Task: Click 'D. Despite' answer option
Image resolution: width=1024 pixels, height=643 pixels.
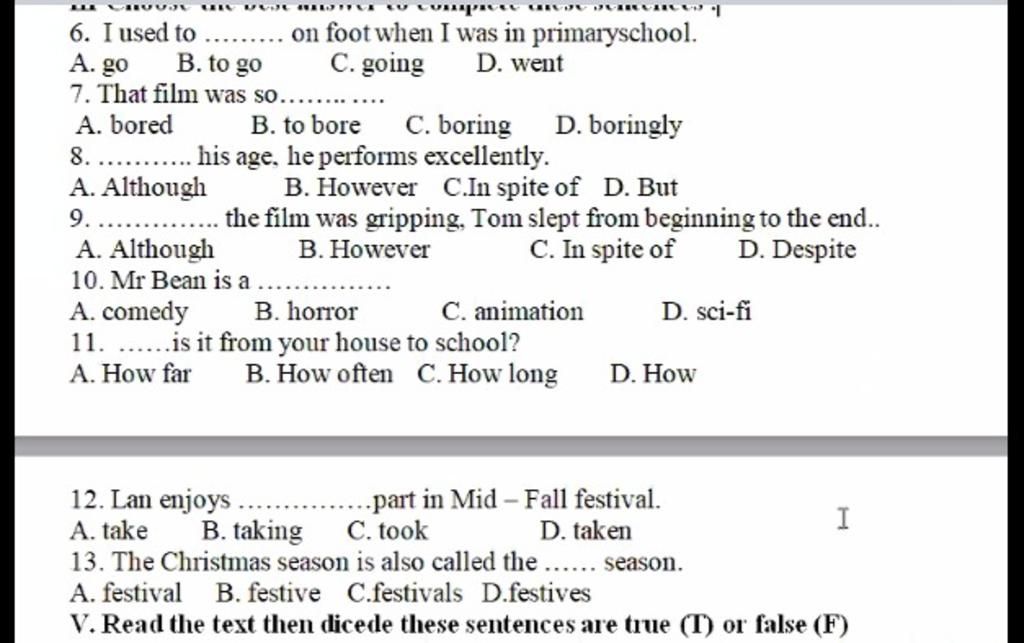Action: point(797,249)
